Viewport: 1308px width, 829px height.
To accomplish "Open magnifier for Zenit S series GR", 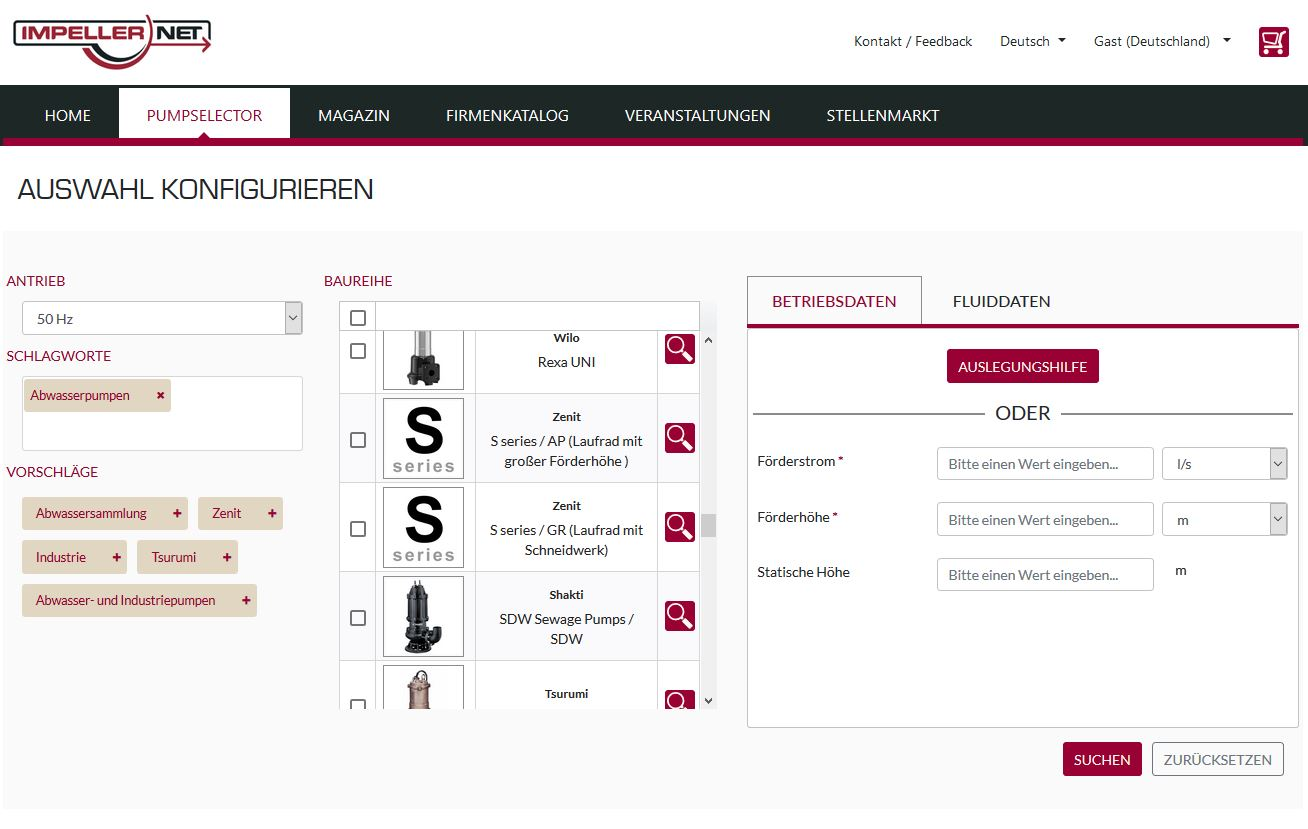I will [x=680, y=527].
